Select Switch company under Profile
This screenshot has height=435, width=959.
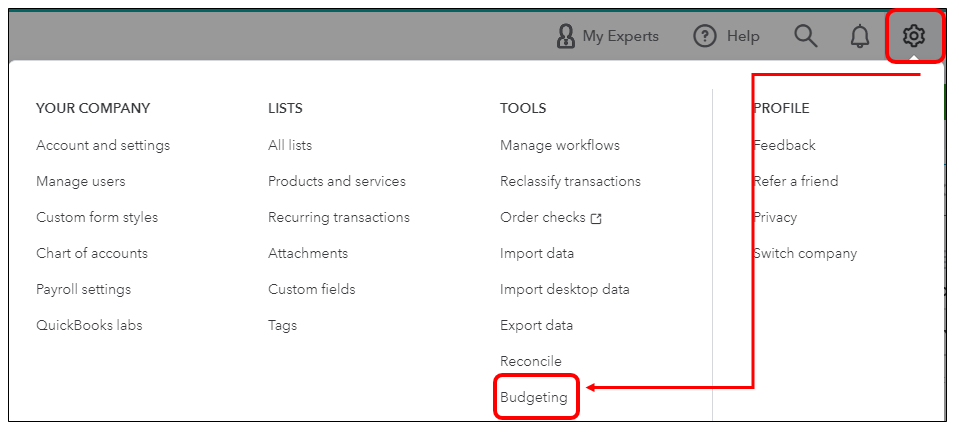805,253
